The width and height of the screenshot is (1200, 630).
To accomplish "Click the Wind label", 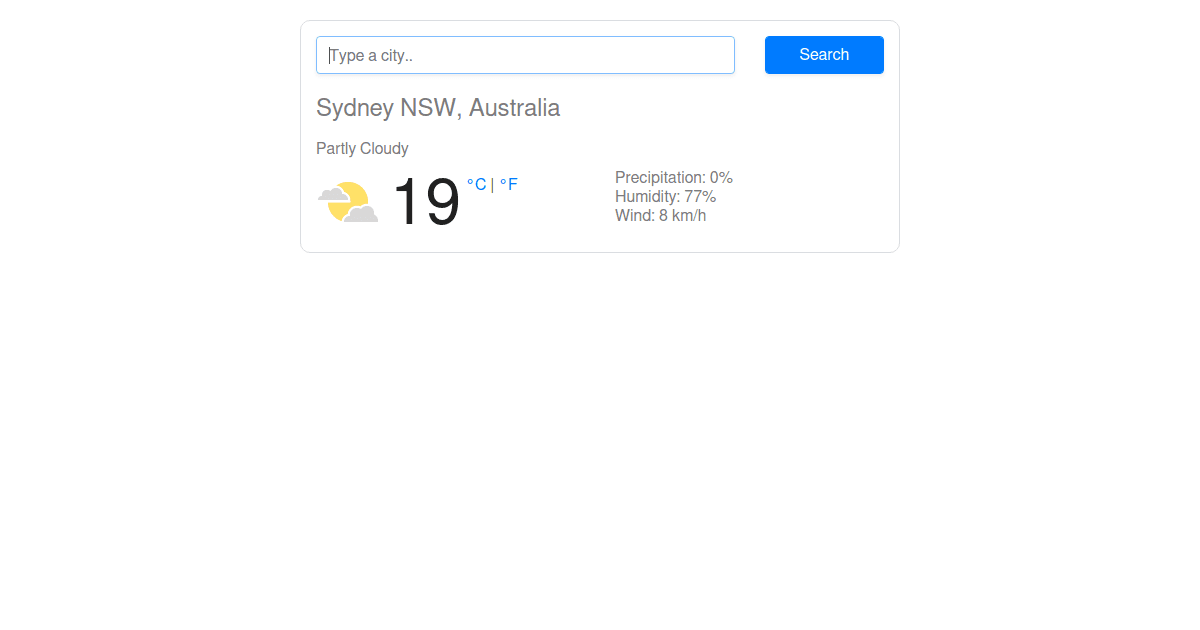I will [x=634, y=216].
